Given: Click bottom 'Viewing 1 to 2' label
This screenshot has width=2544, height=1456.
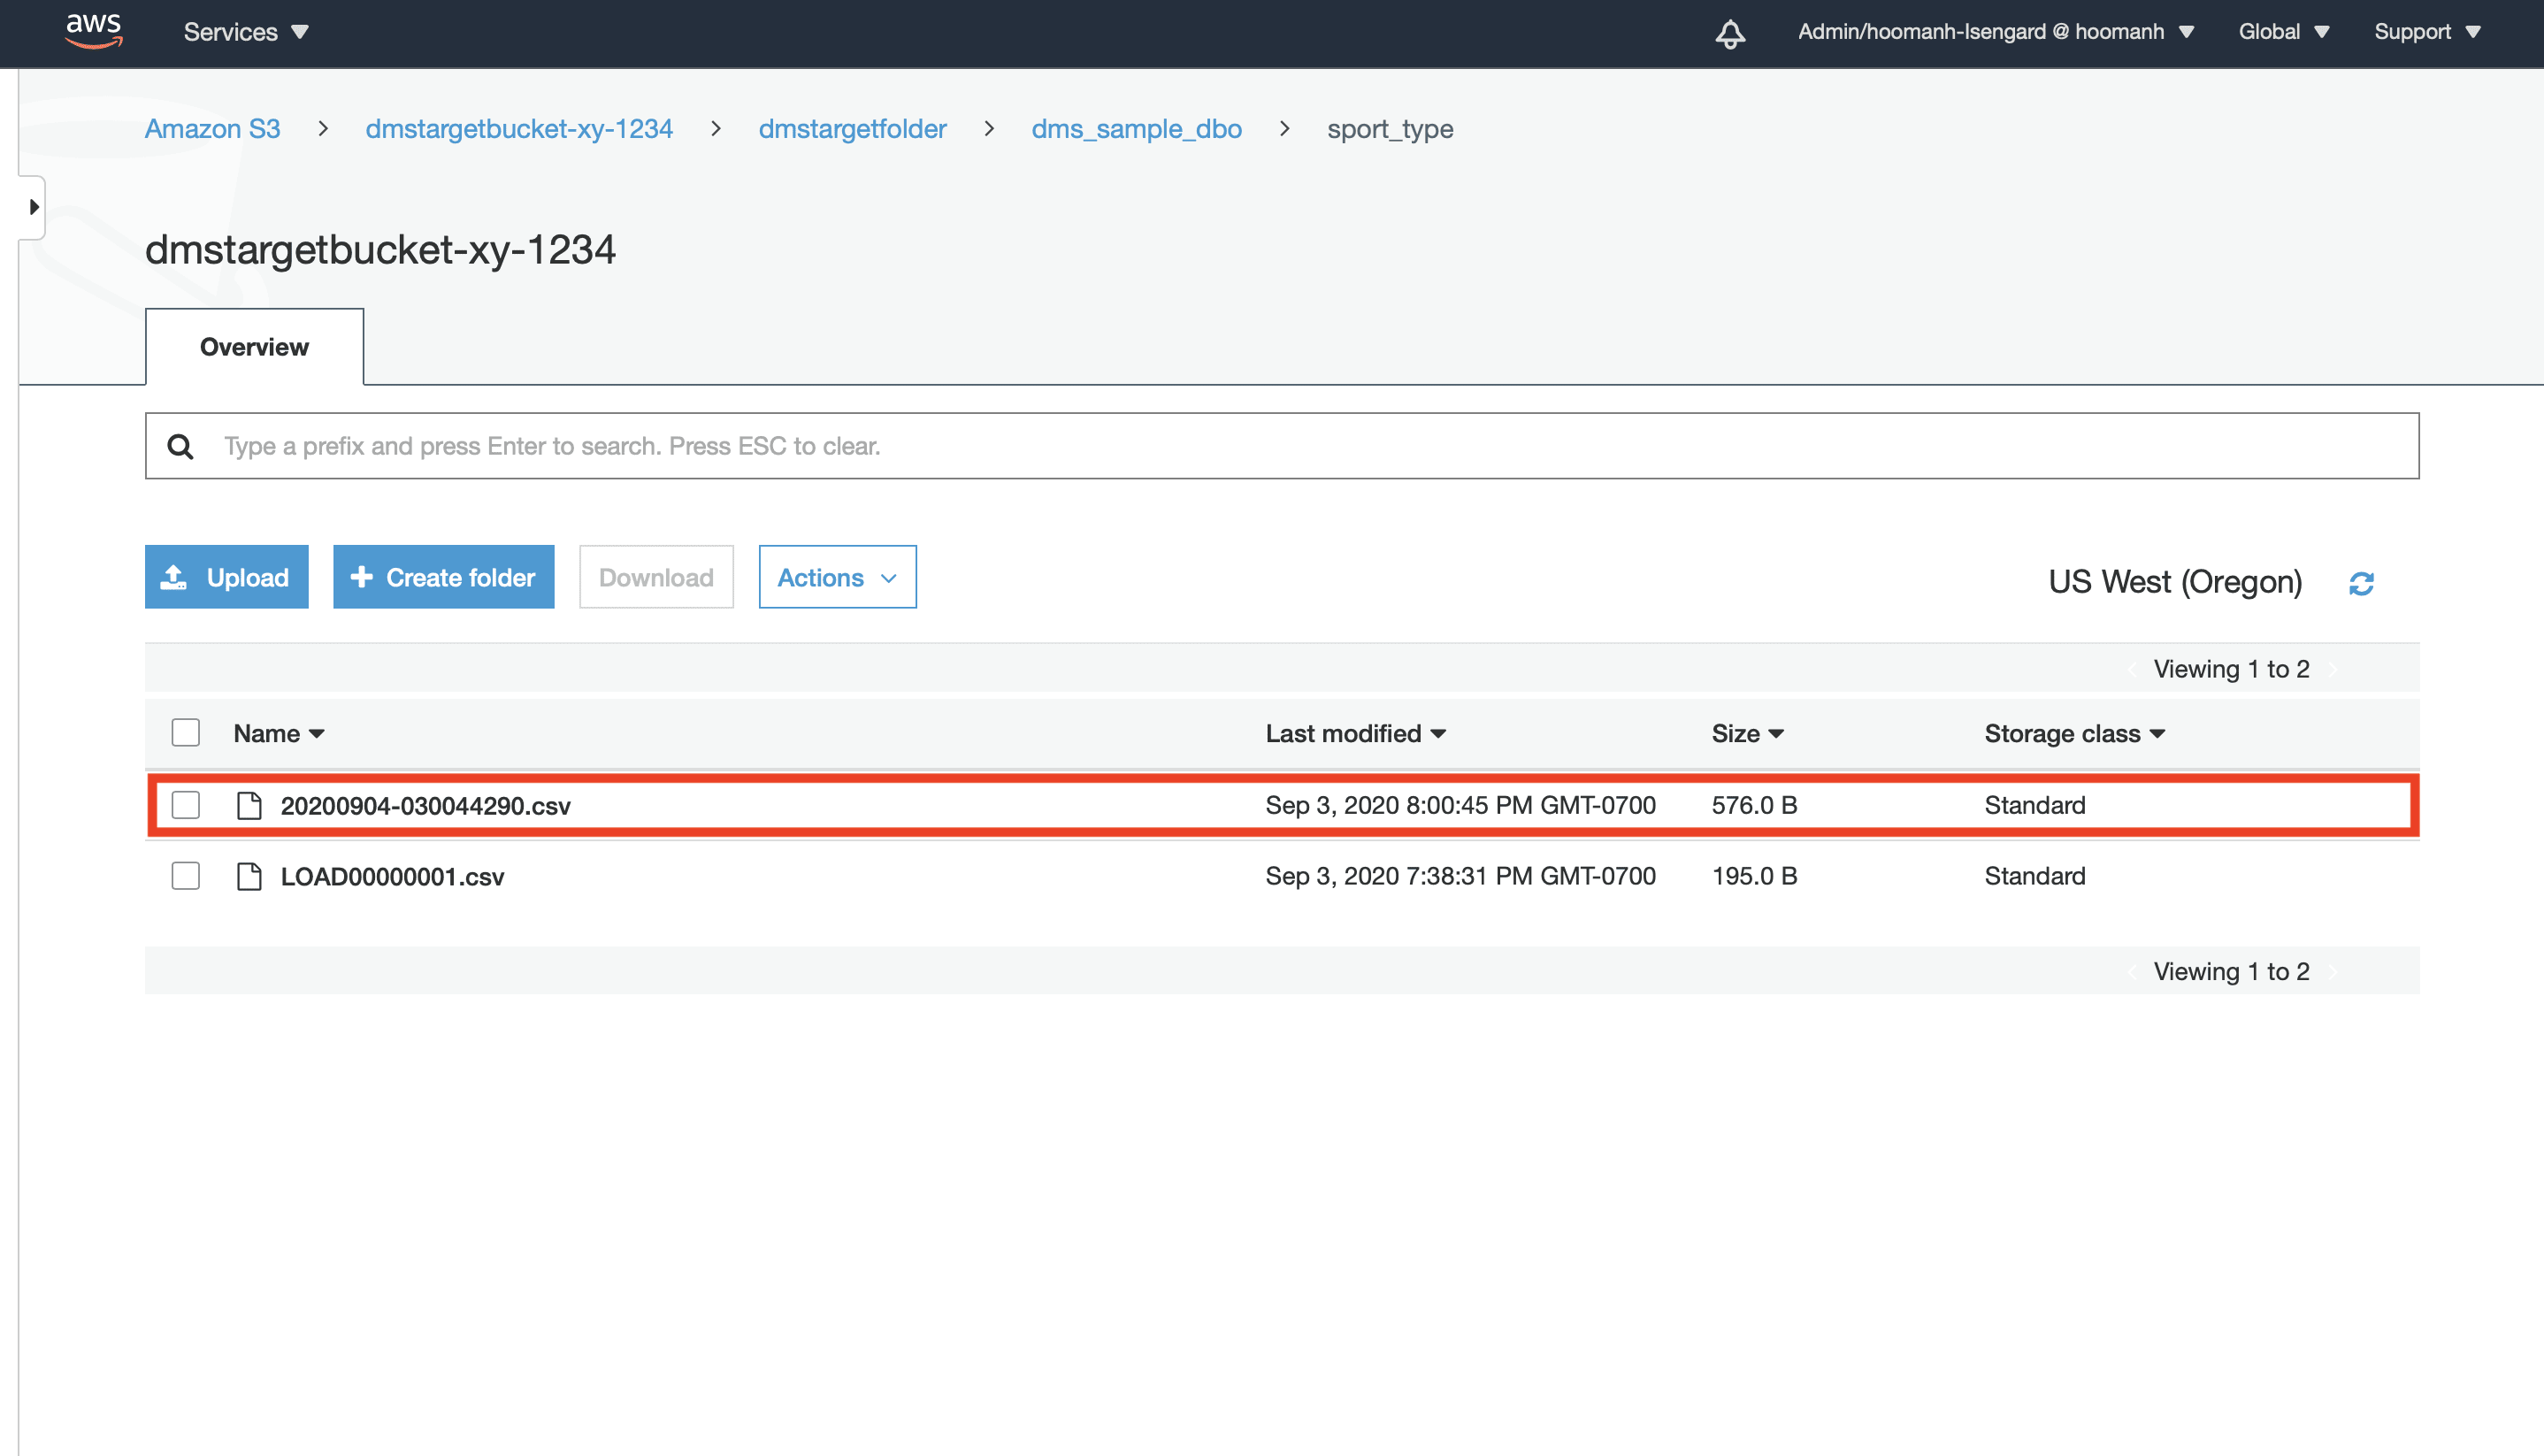Looking at the screenshot, I should coord(2231,971).
